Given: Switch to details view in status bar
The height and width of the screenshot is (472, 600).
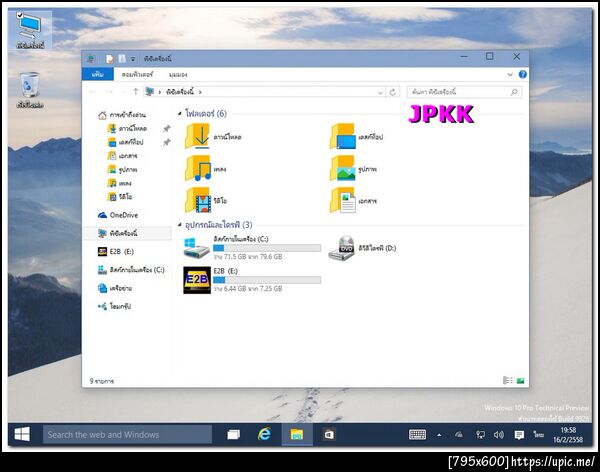Looking at the screenshot, I should click(x=507, y=381).
